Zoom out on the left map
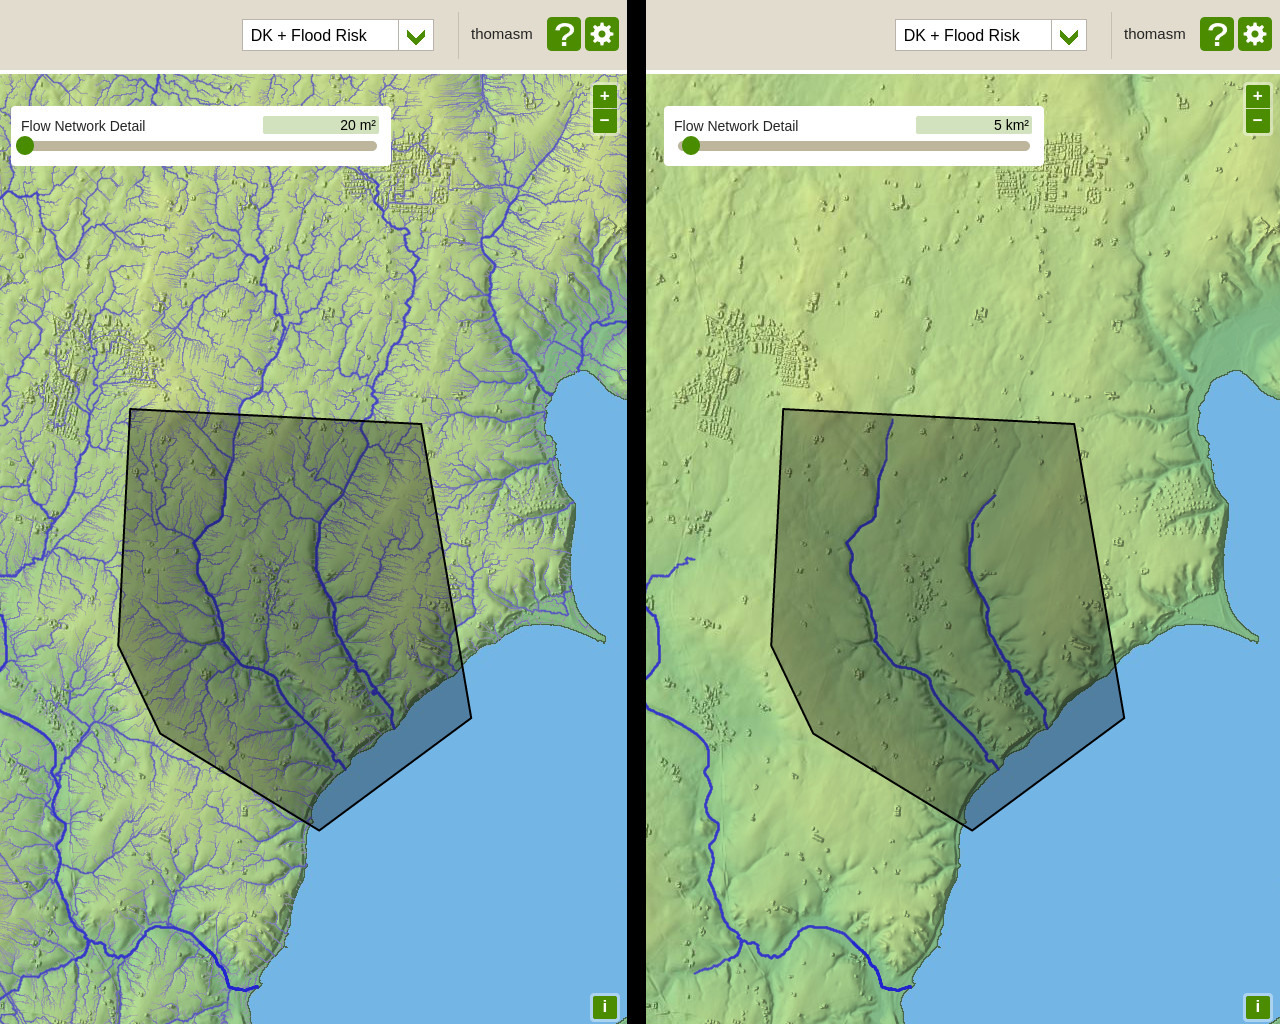1280x1024 pixels. tap(605, 121)
